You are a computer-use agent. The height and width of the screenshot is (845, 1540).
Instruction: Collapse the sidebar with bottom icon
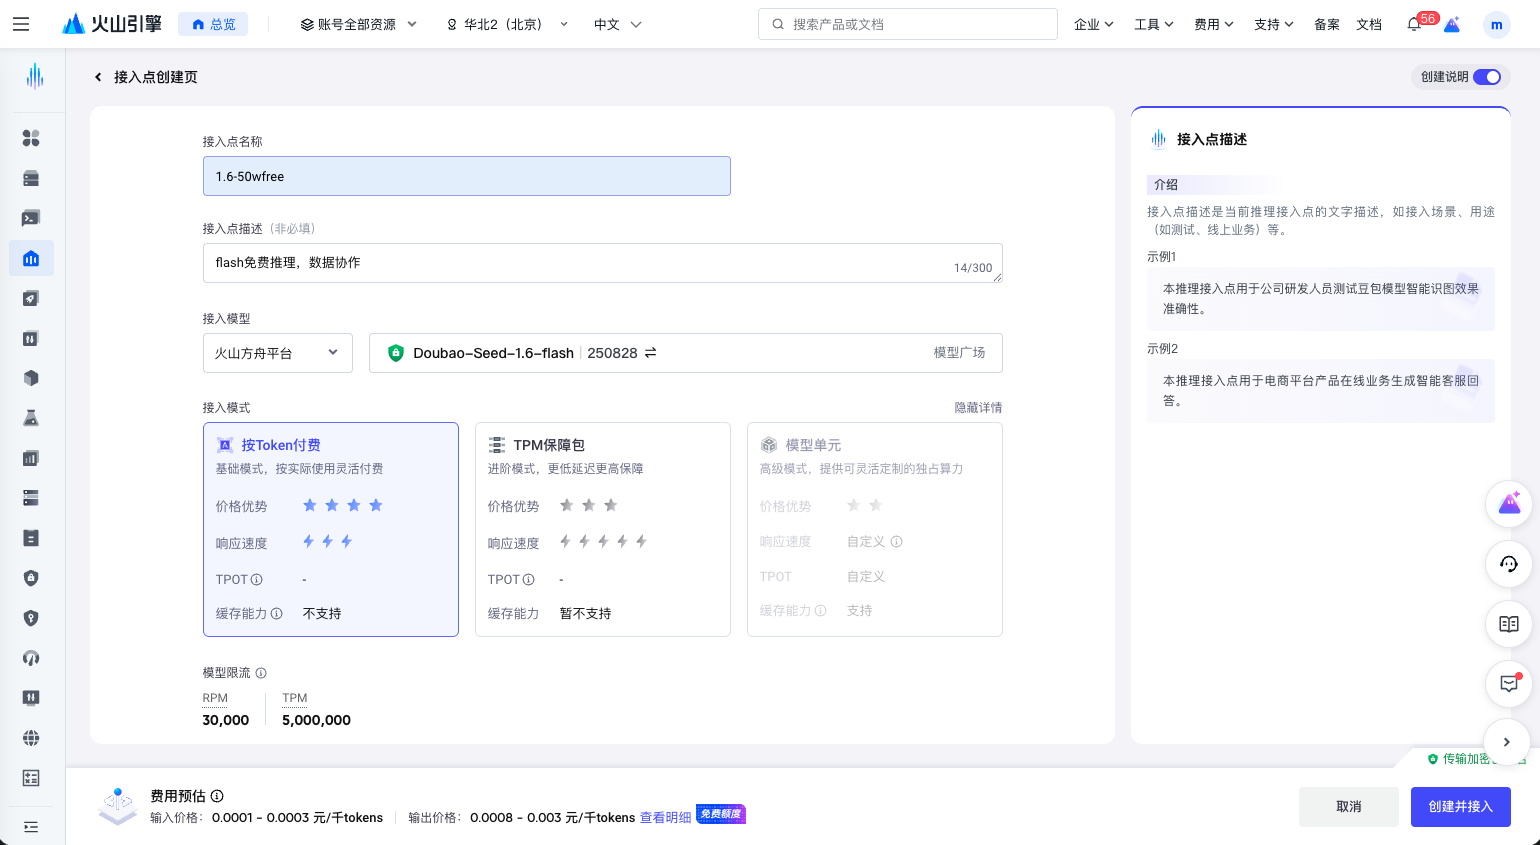pos(31,827)
